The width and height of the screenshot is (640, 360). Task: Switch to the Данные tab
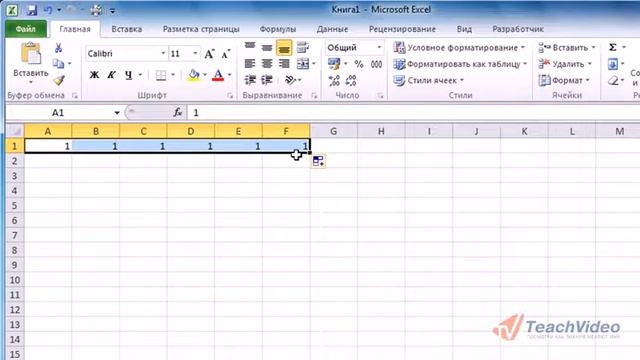pos(332,29)
